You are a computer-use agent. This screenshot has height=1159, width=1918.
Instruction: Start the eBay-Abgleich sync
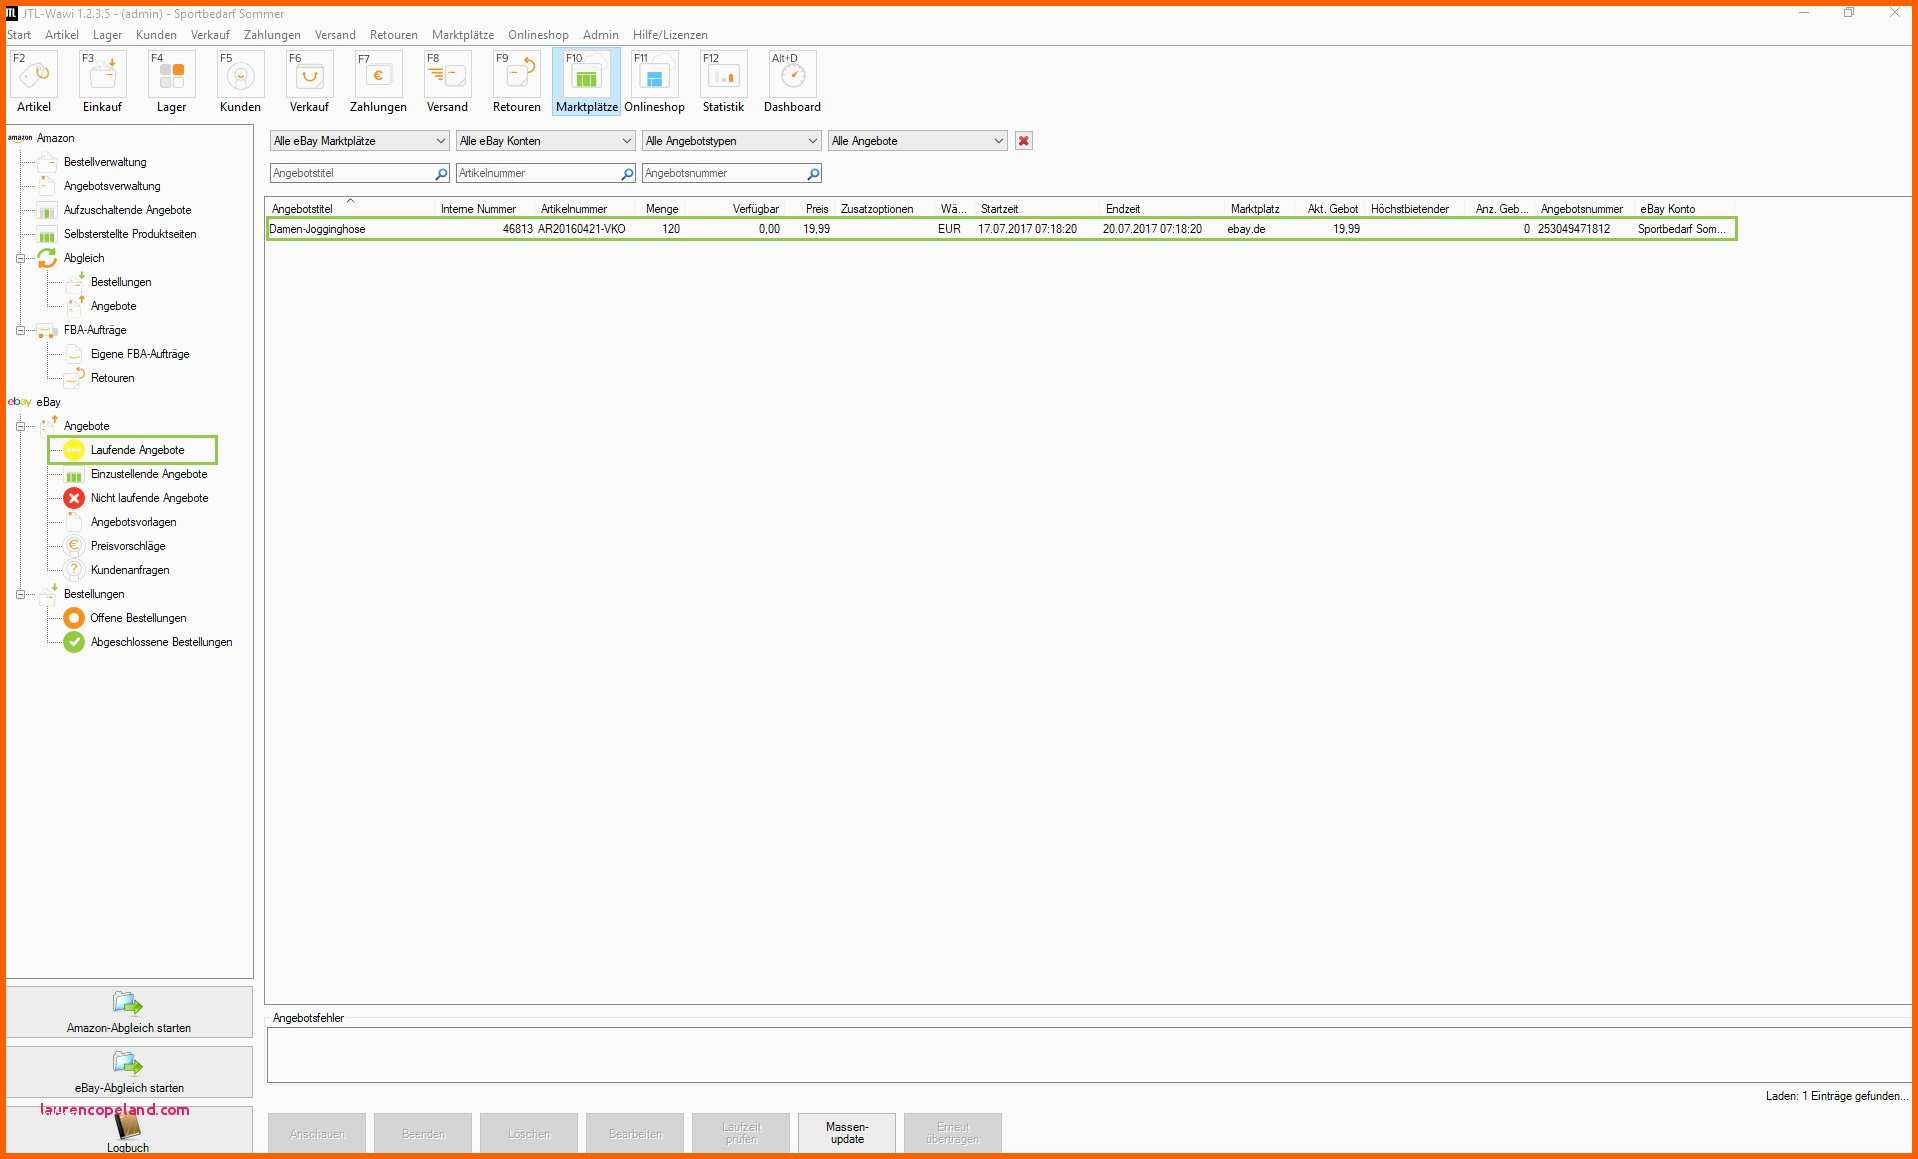pyautogui.click(x=129, y=1071)
